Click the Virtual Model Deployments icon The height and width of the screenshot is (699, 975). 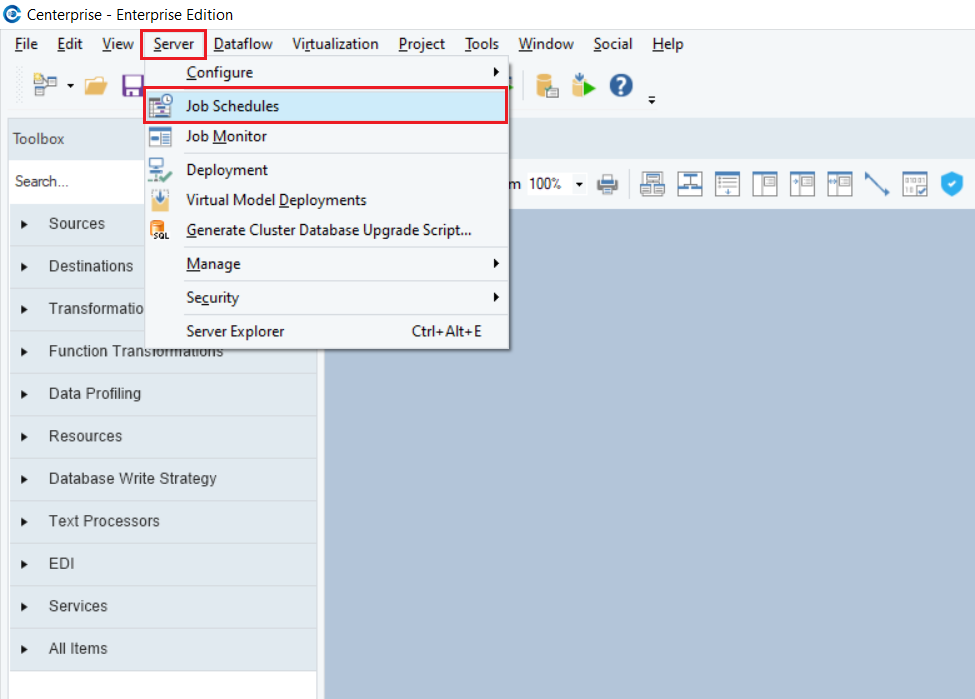160,200
